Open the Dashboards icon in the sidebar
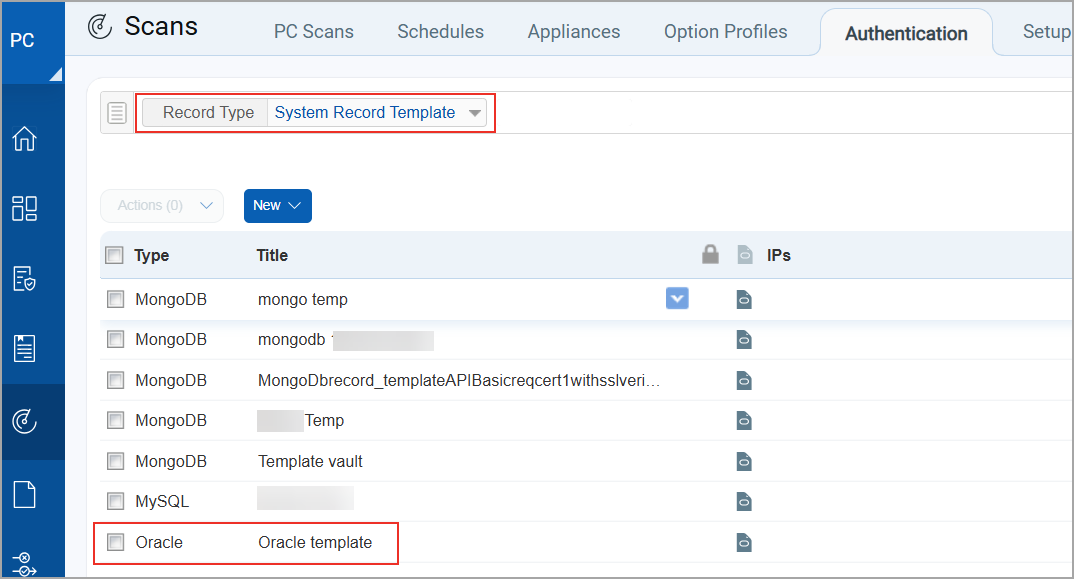 (x=33, y=208)
